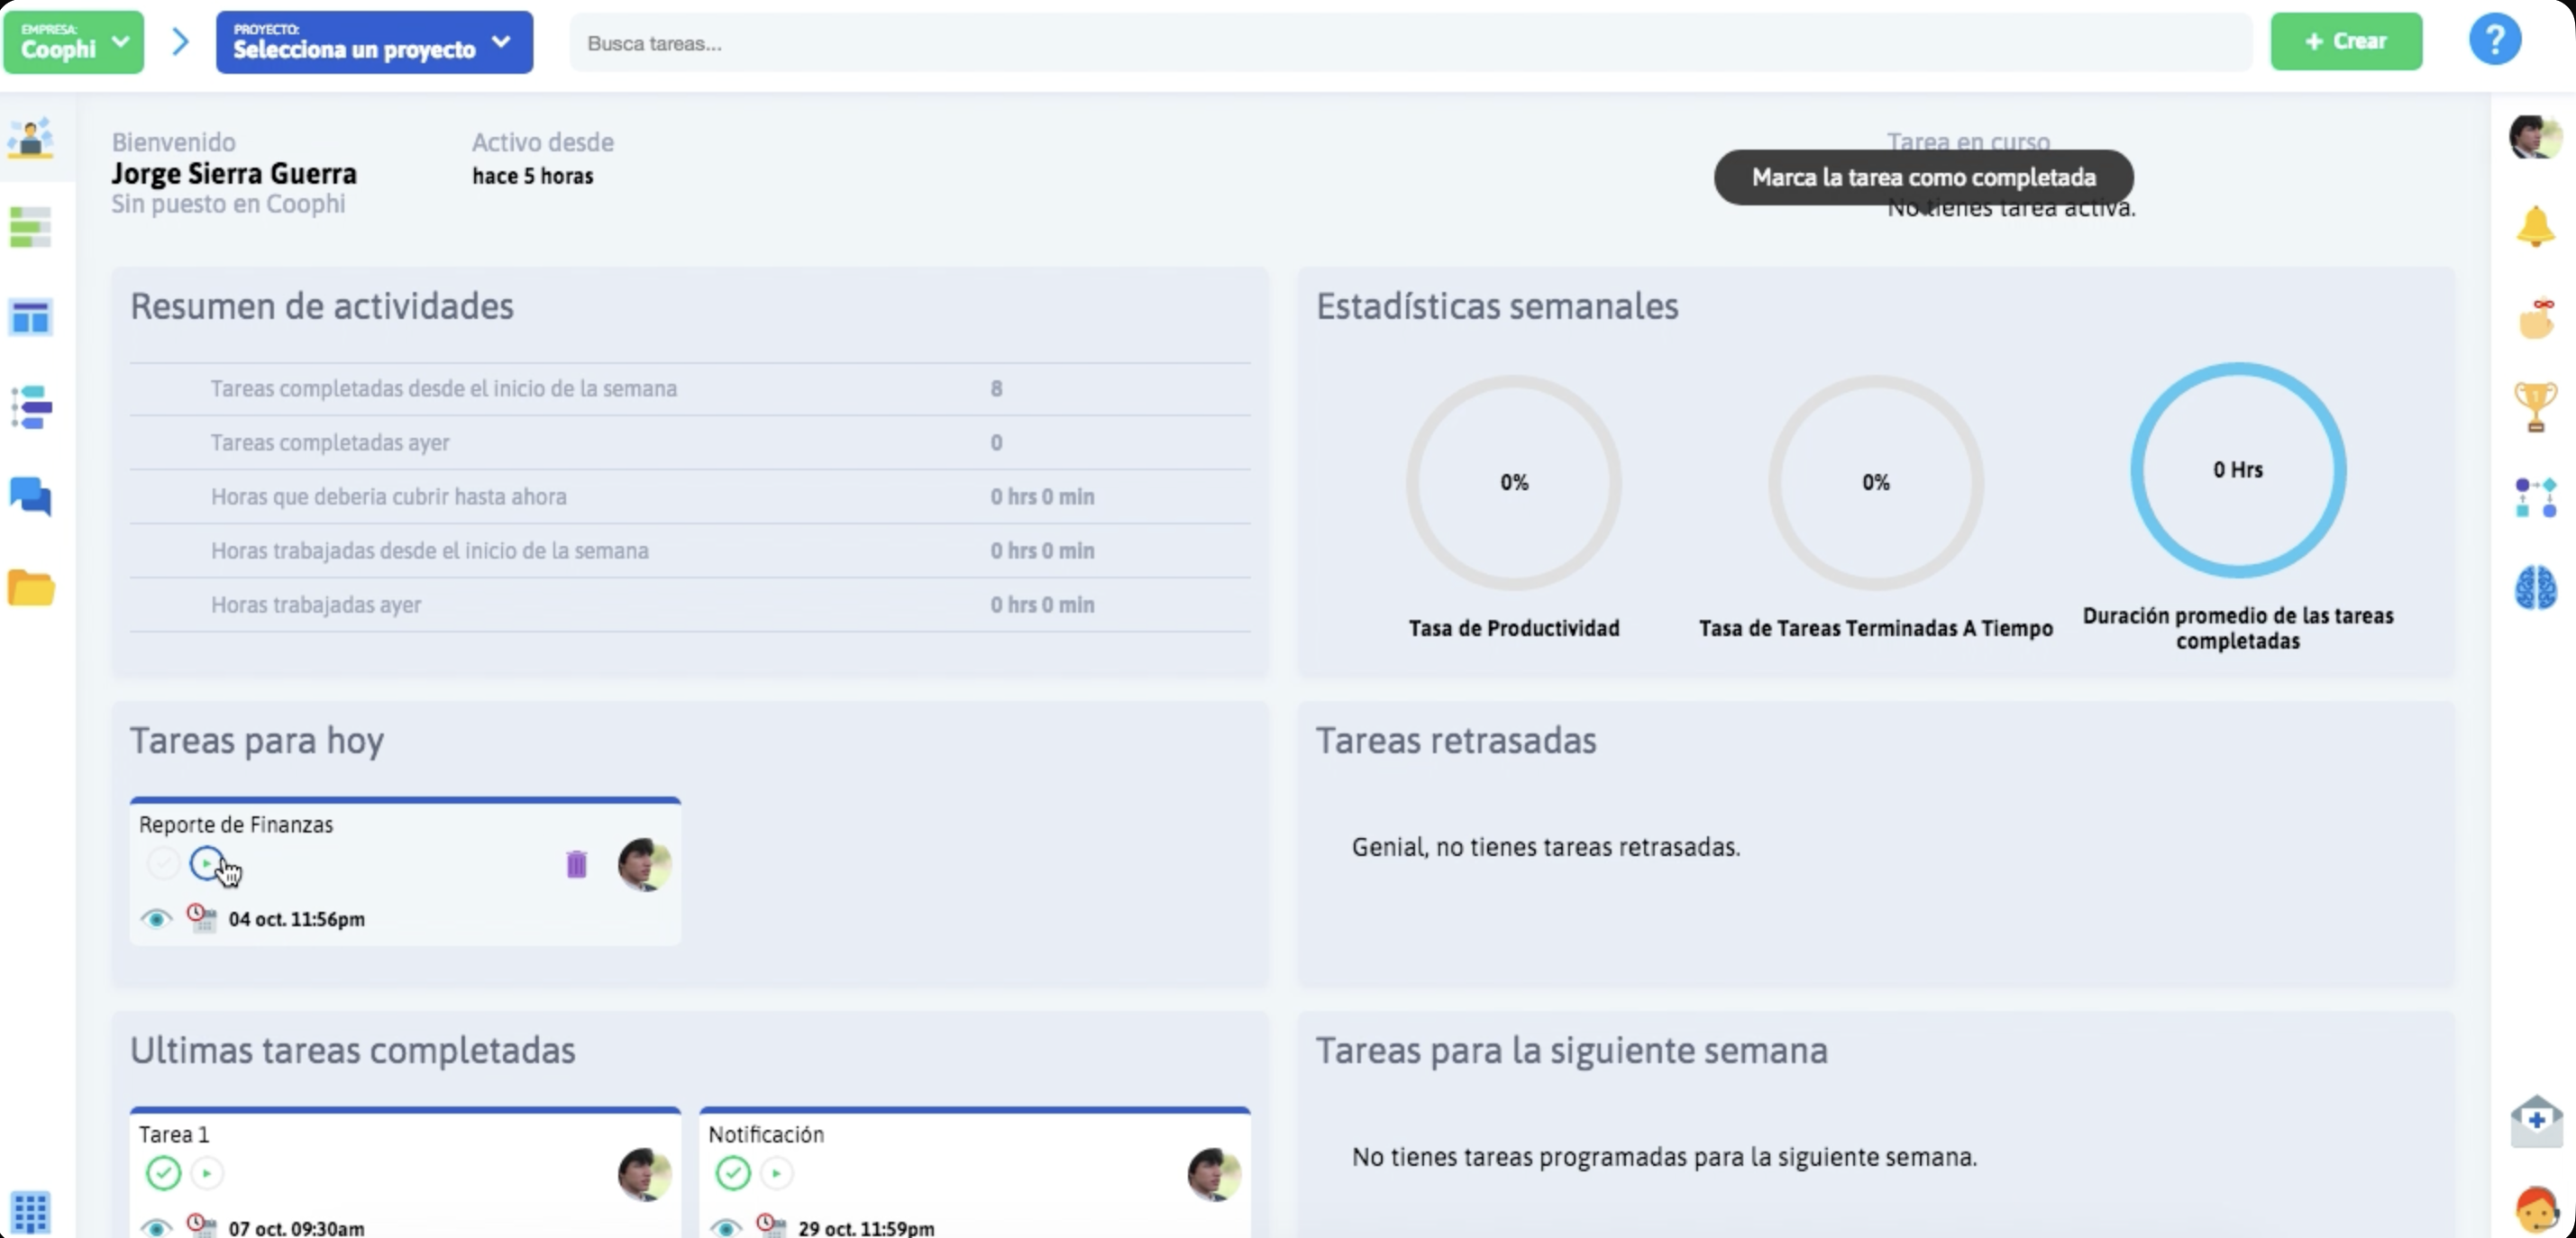Open the apps grid icon at bottom left

pyautogui.click(x=31, y=1213)
